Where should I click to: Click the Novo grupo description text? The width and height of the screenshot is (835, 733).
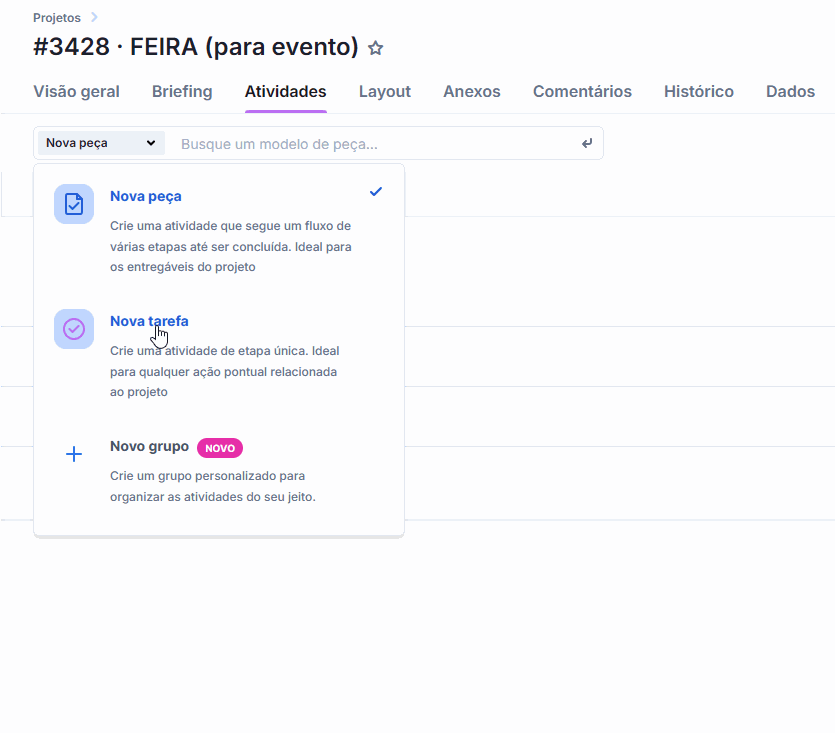pos(213,486)
